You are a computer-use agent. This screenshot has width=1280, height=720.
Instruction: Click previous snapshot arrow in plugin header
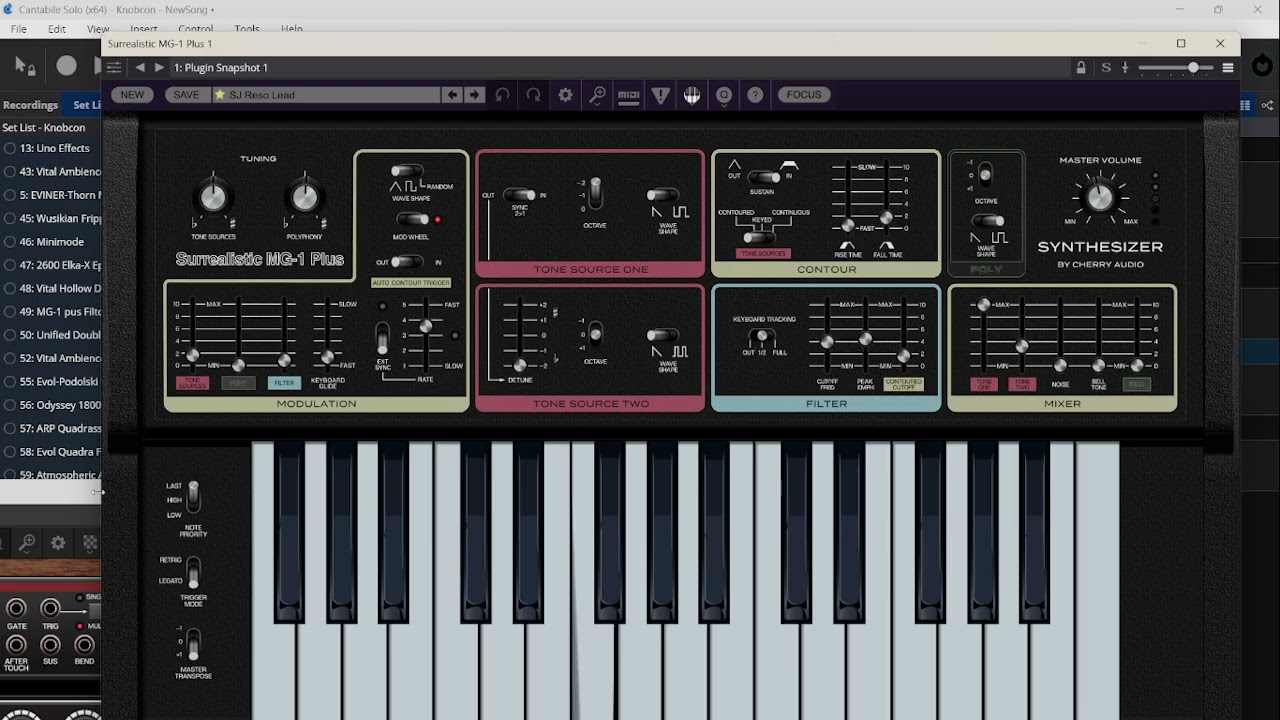pos(140,68)
